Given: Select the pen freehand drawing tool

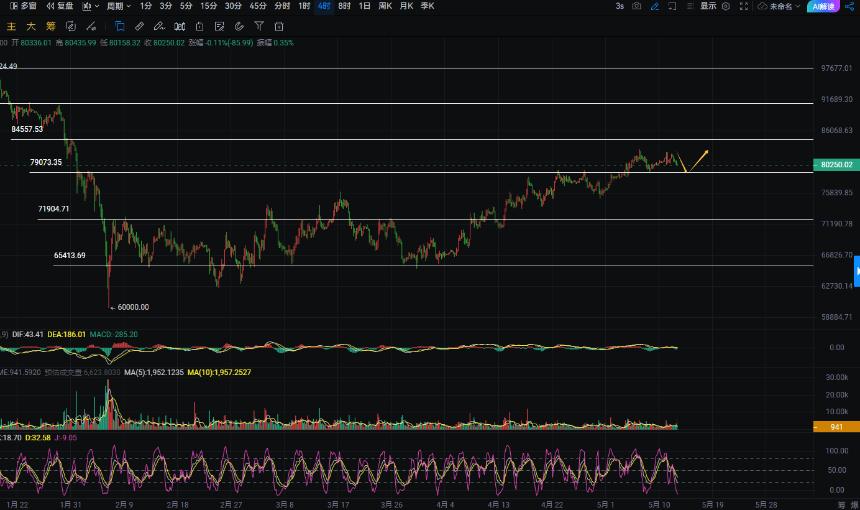Looking at the screenshot, I should [x=159, y=26].
